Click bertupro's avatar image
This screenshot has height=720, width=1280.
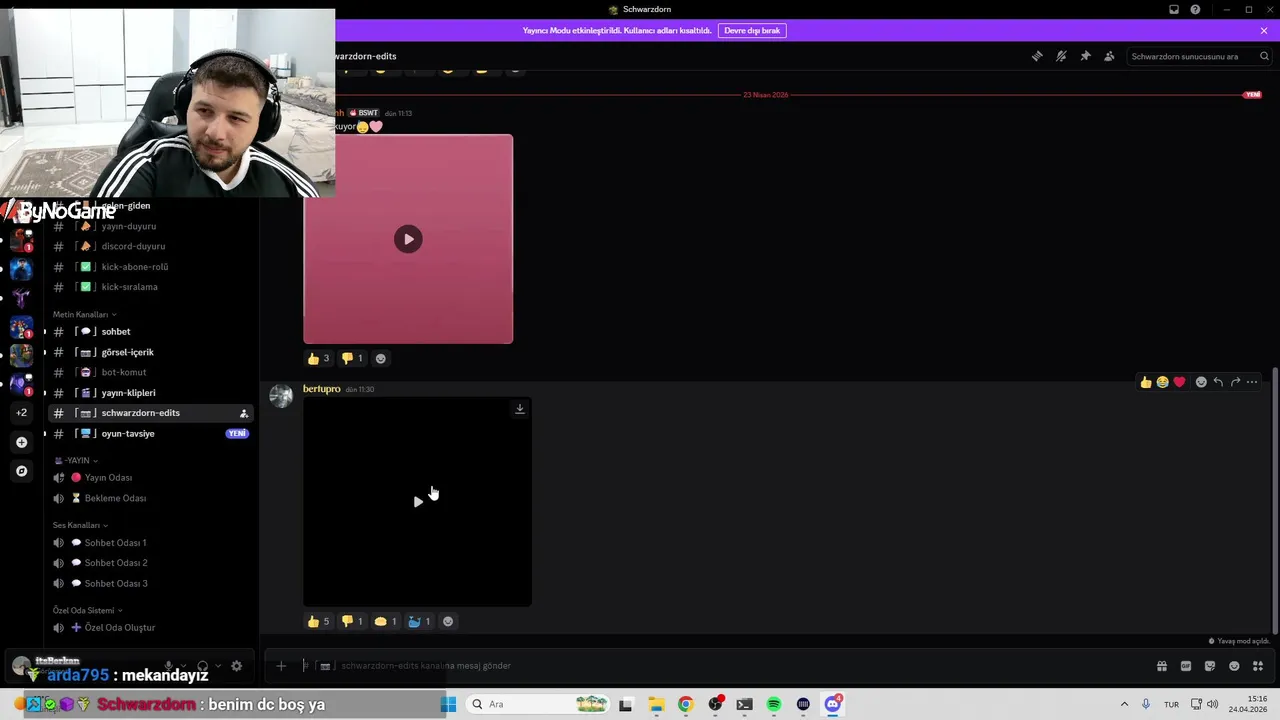281,396
